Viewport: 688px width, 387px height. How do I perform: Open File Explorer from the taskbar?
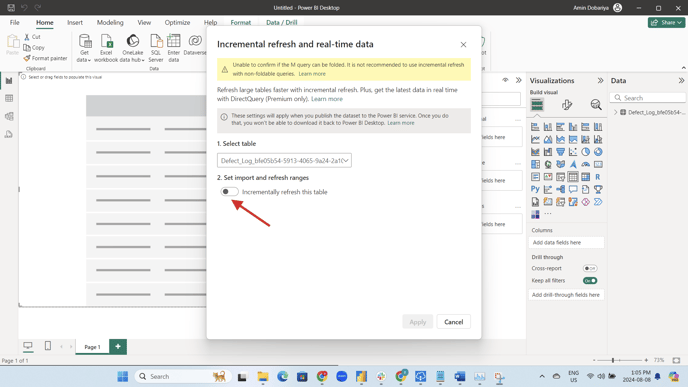[263, 376]
